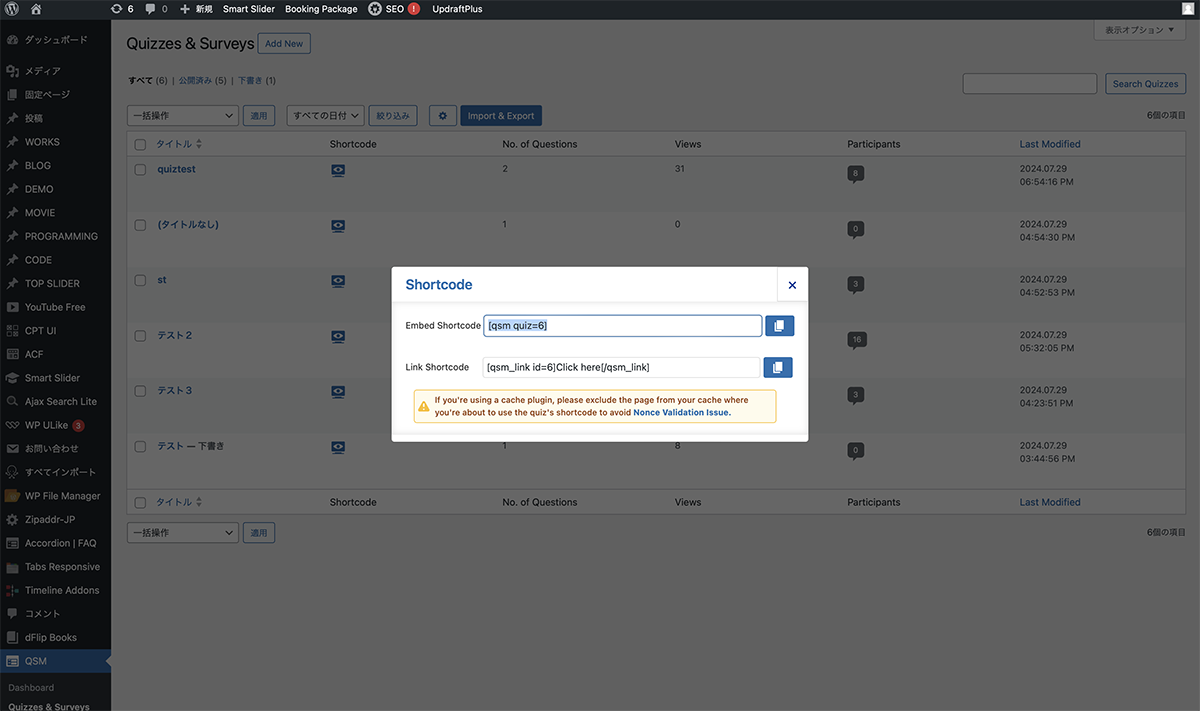Click the settings gear icon button
1200x711 pixels.
(x=443, y=116)
